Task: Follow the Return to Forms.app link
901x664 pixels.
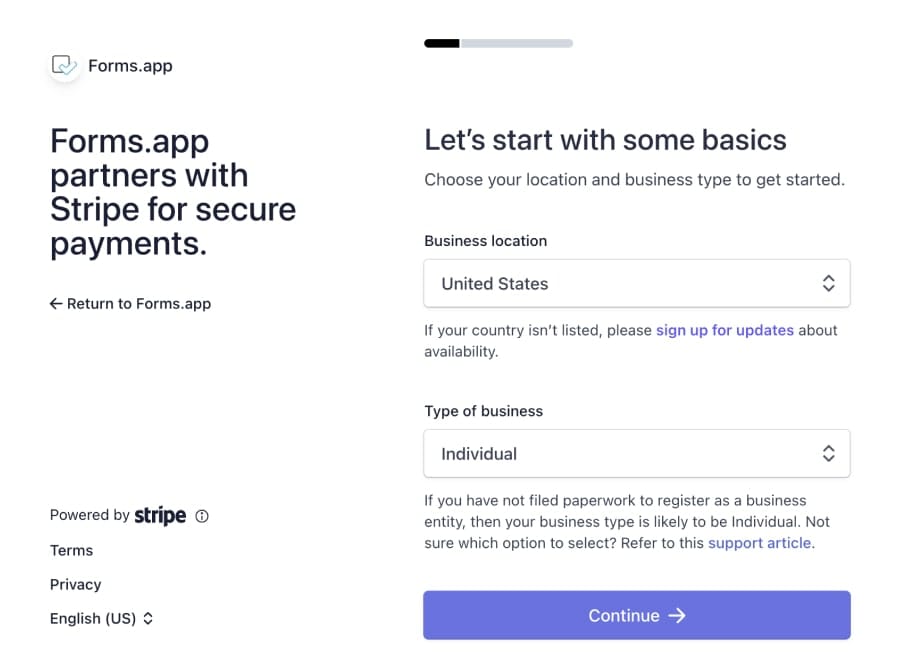Action: point(138,304)
